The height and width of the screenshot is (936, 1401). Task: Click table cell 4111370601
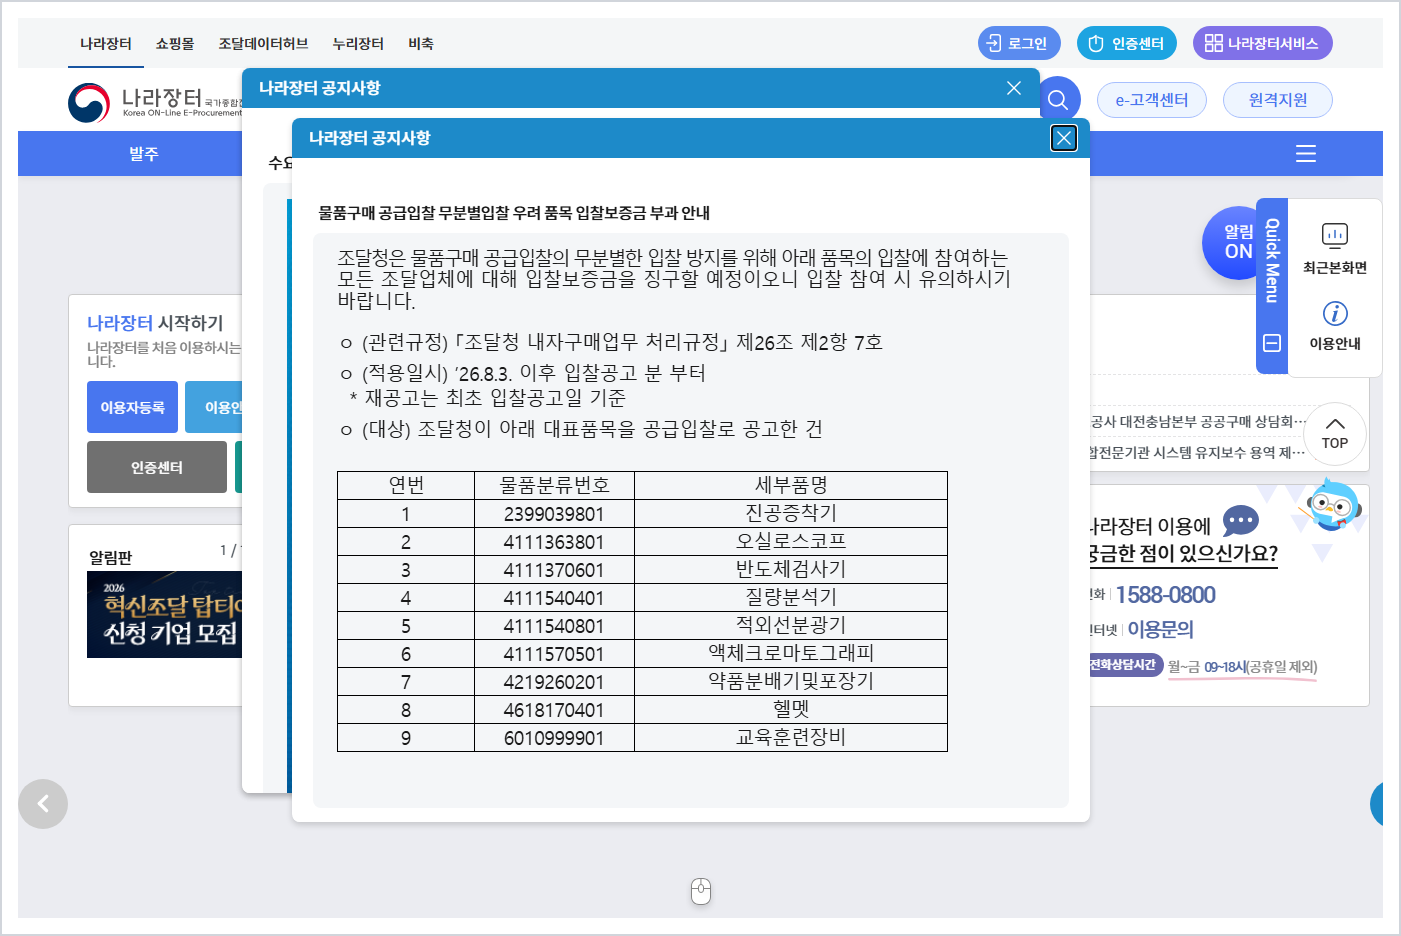tap(554, 570)
